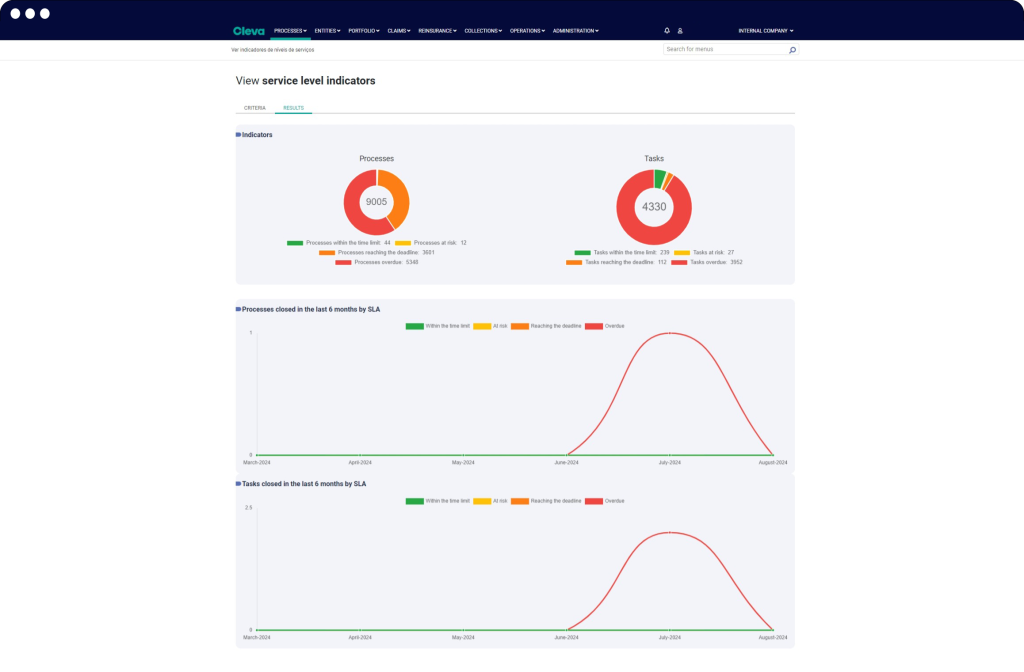Switch to the Criteria tab

point(255,108)
